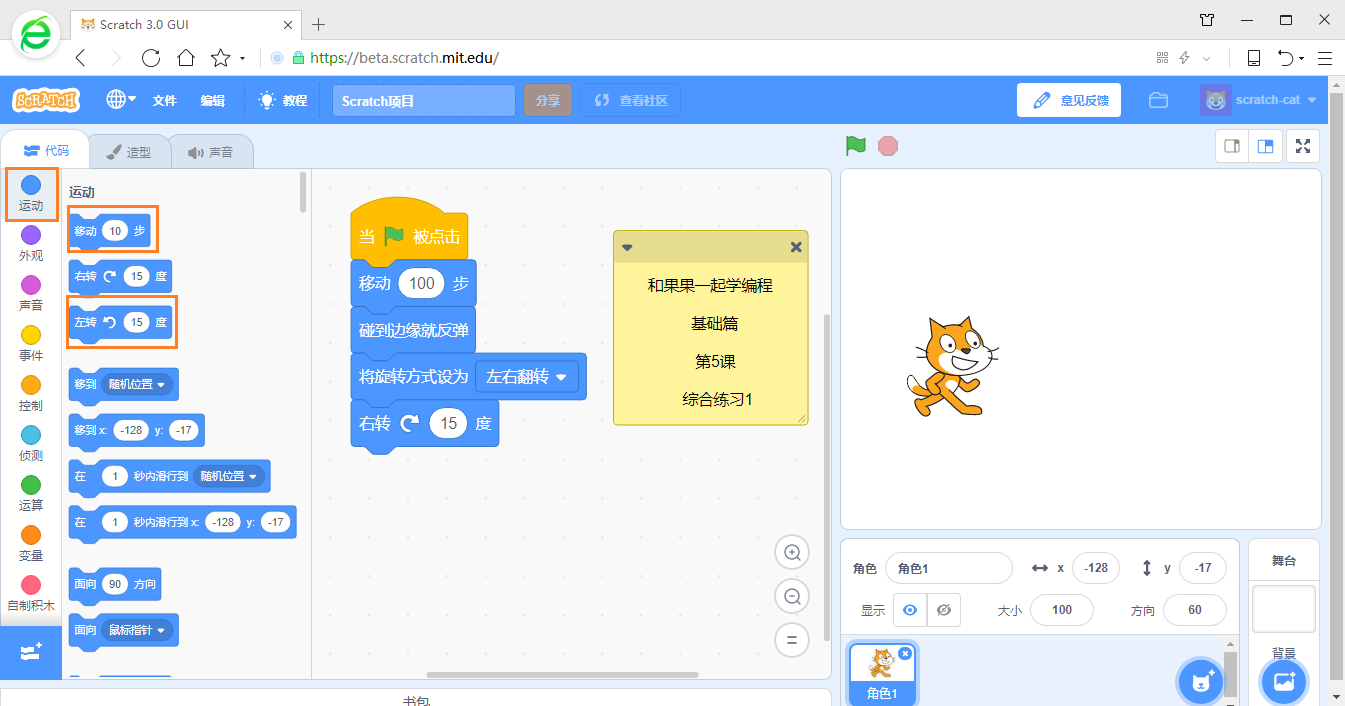Click the 移动 10 步 palette block
1345x706 pixels.
coord(111,231)
